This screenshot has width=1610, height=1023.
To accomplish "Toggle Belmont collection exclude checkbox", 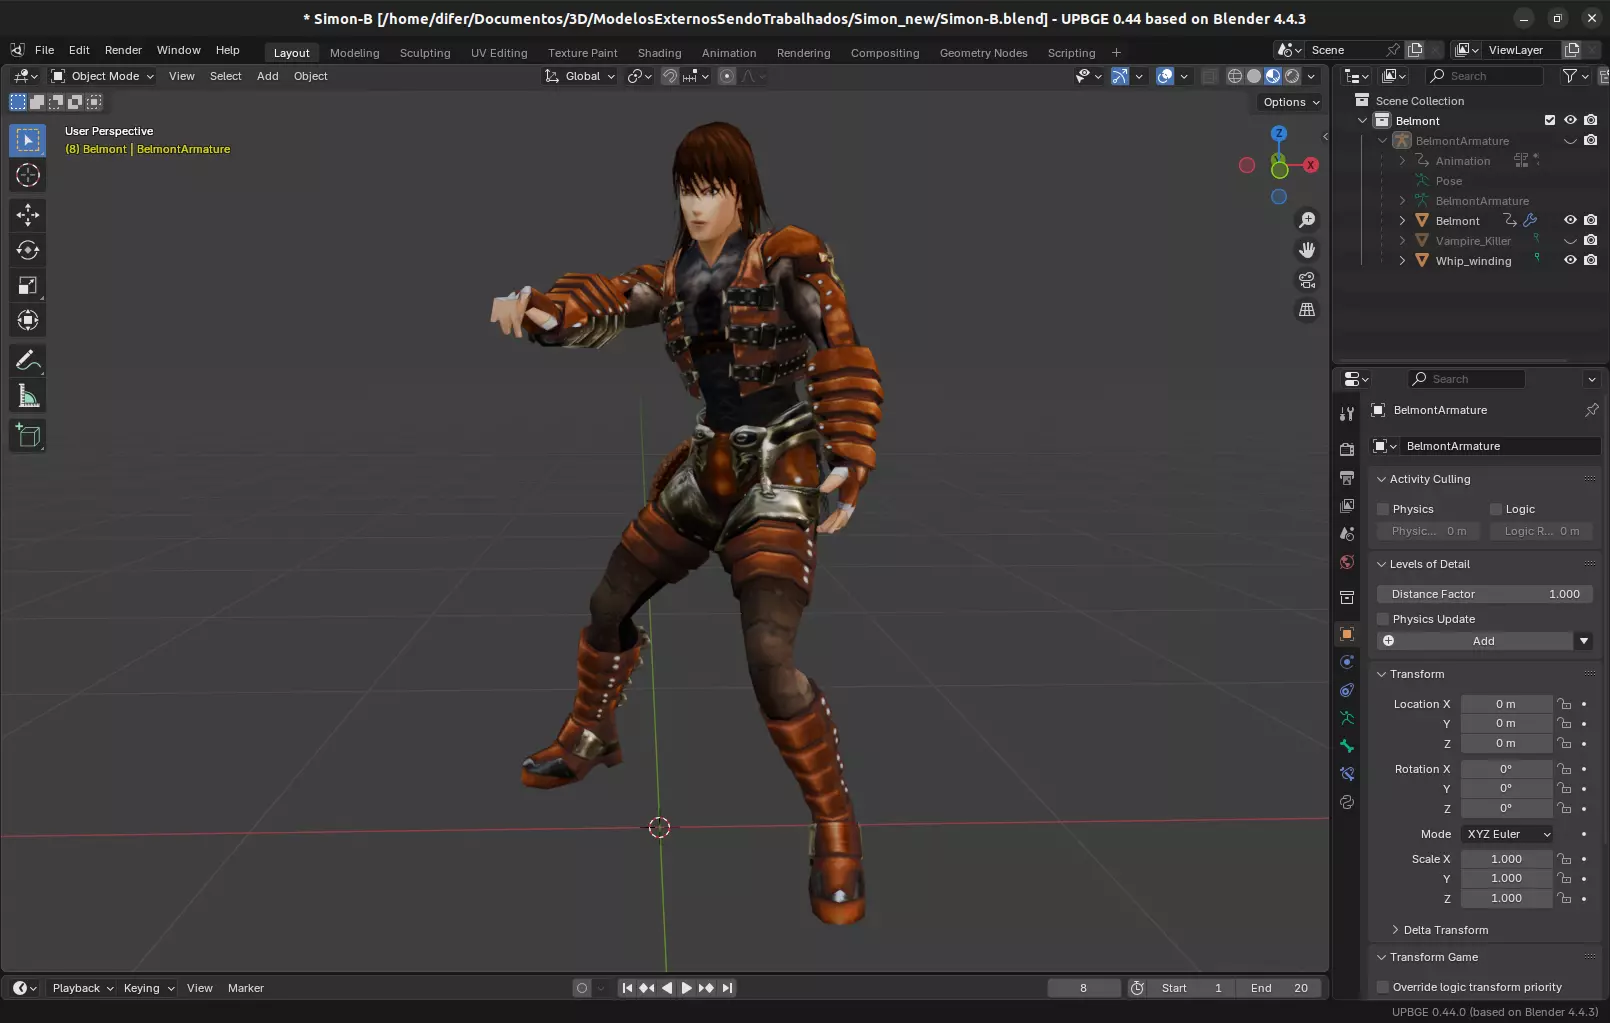I will tap(1550, 120).
